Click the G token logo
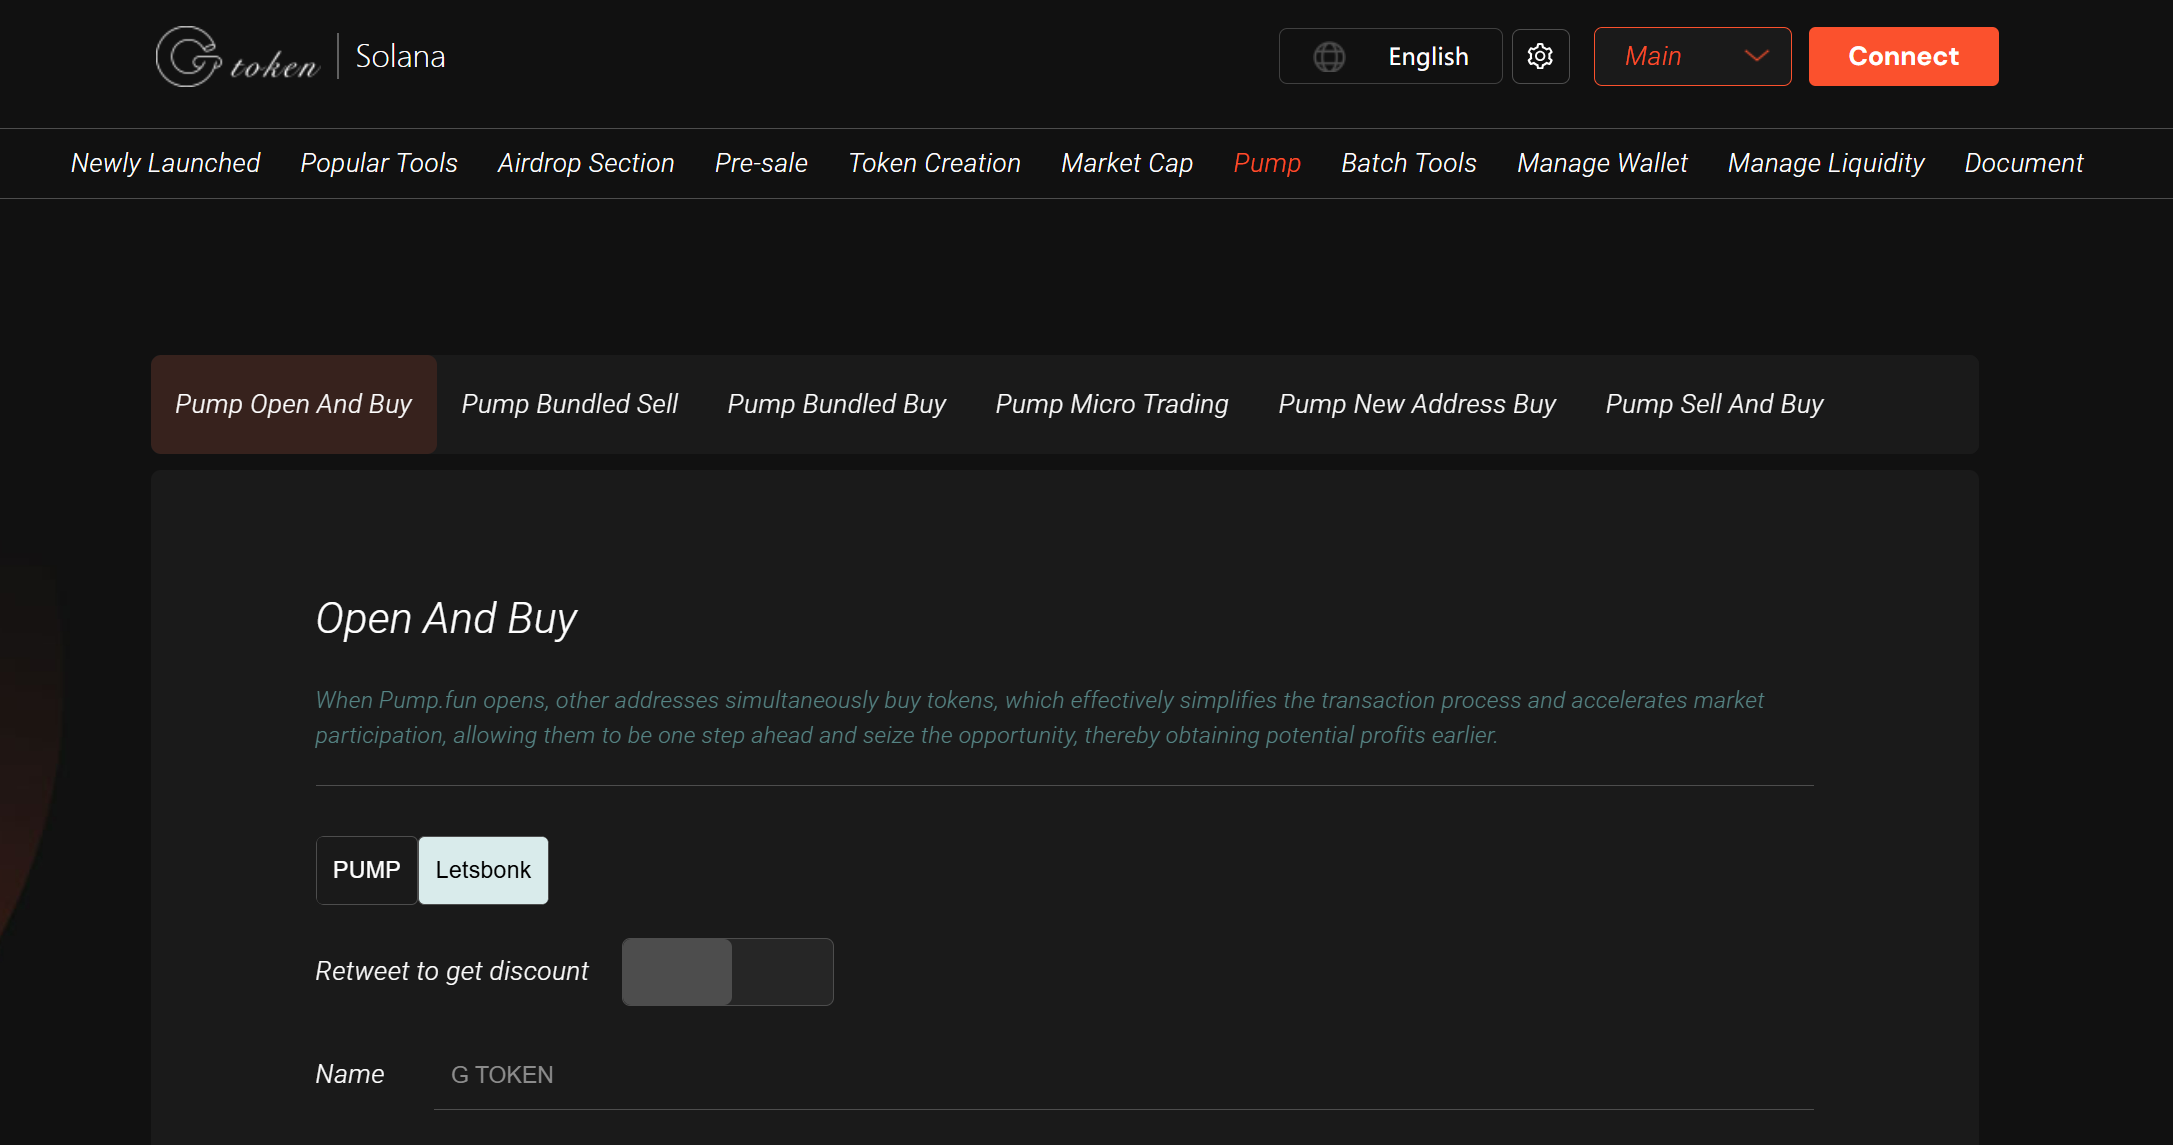The width and height of the screenshot is (2173, 1145). (x=238, y=56)
